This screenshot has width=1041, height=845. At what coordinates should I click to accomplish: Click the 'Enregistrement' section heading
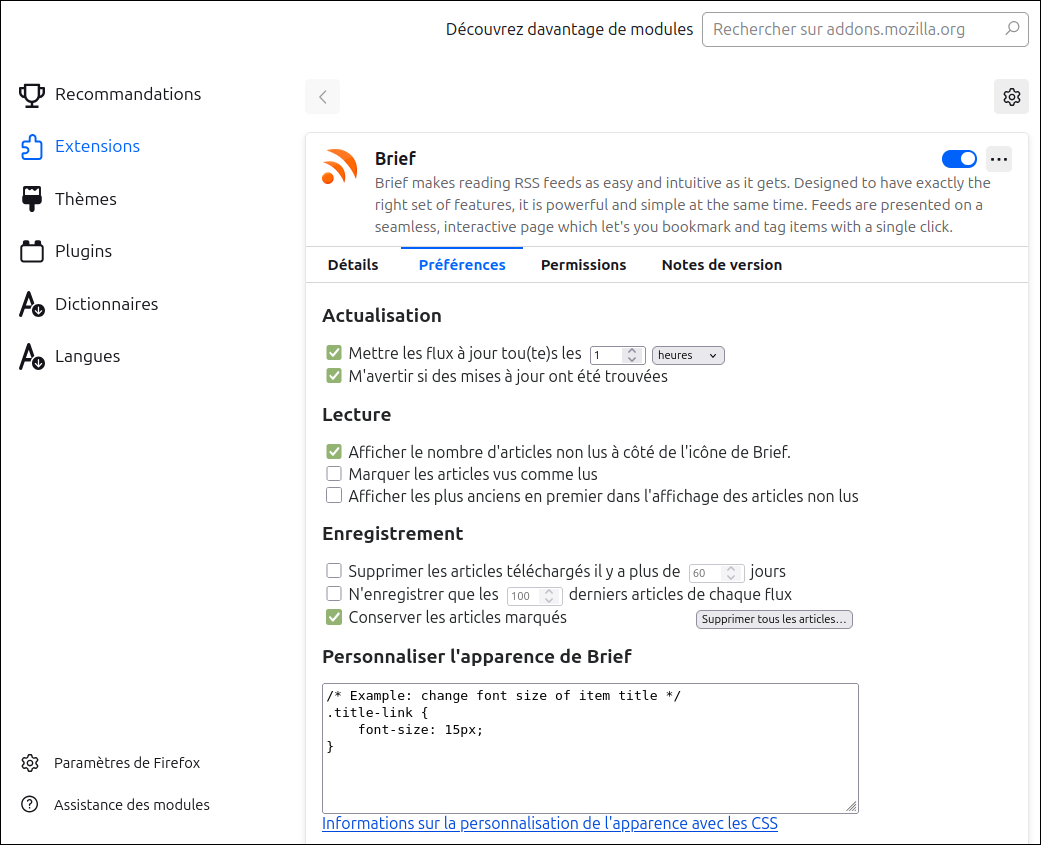pyautogui.click(x=392, y=534)
